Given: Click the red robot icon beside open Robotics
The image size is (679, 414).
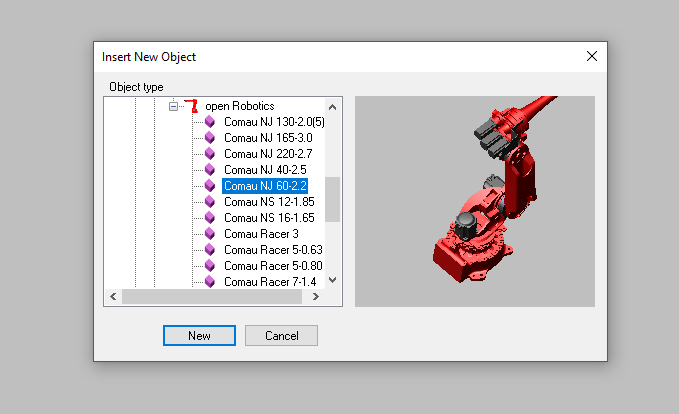Looking at the screenshot, I should click(192, 106).
